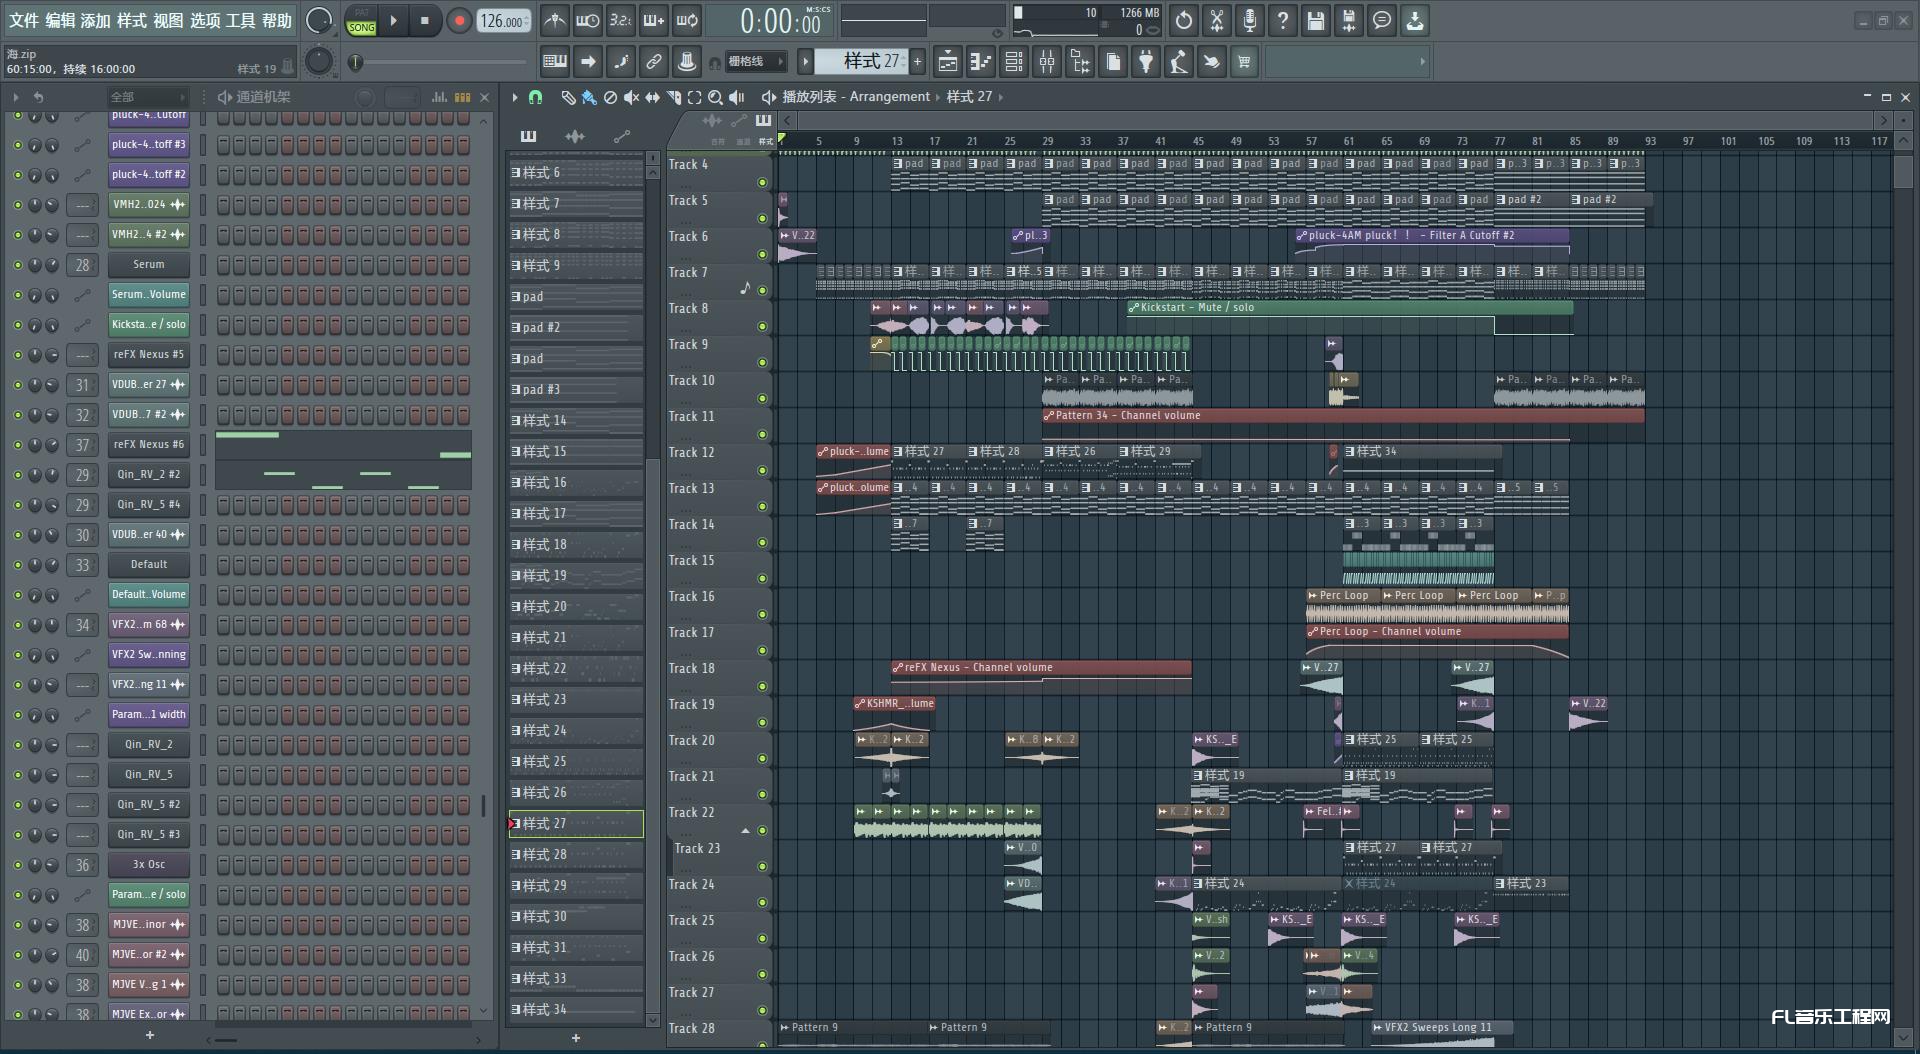This screenshot has height=1054, width=1920.
Task: Click the red Record button
Action: pyautogui.click(x=459, y=21)
